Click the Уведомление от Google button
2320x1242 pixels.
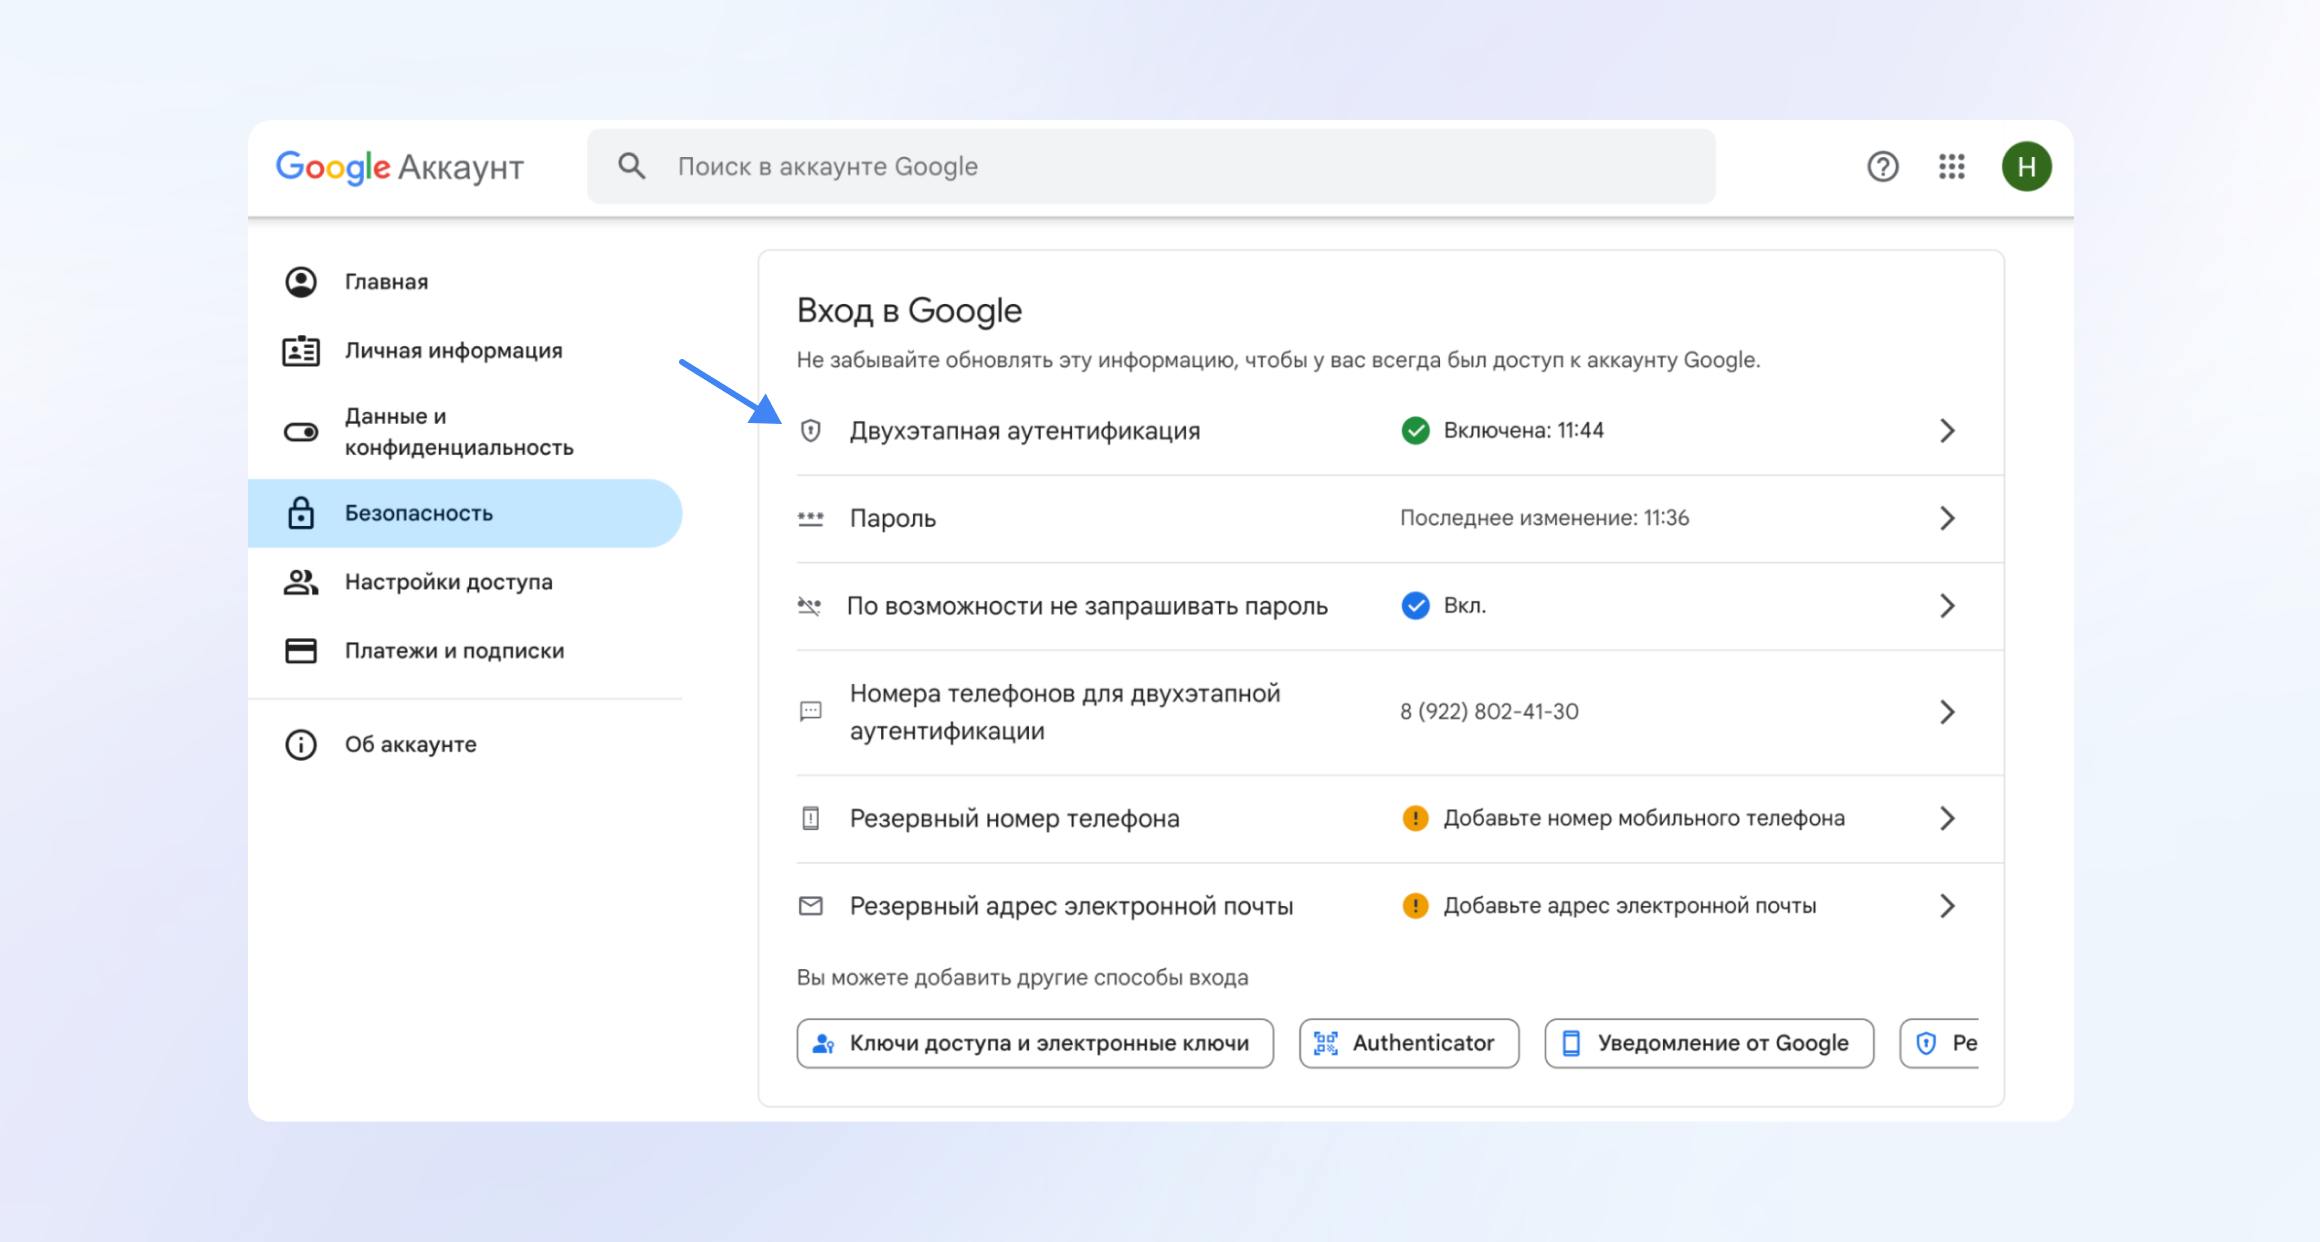[x=1709, y=1043]
